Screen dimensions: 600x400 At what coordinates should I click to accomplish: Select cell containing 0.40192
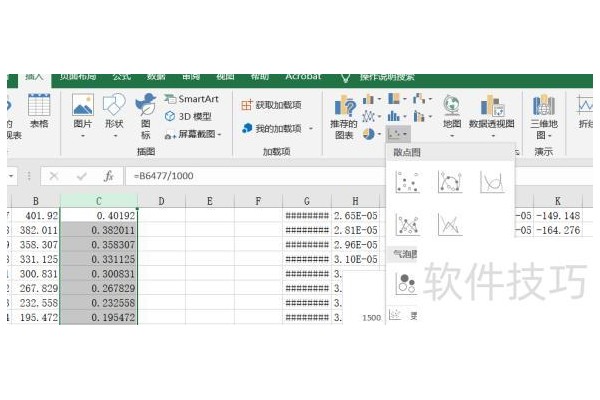click(99, 216)
